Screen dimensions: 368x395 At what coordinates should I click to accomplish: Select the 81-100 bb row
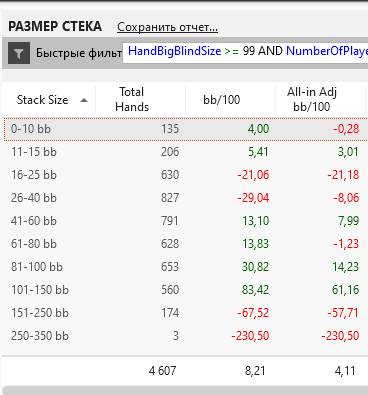185,267
